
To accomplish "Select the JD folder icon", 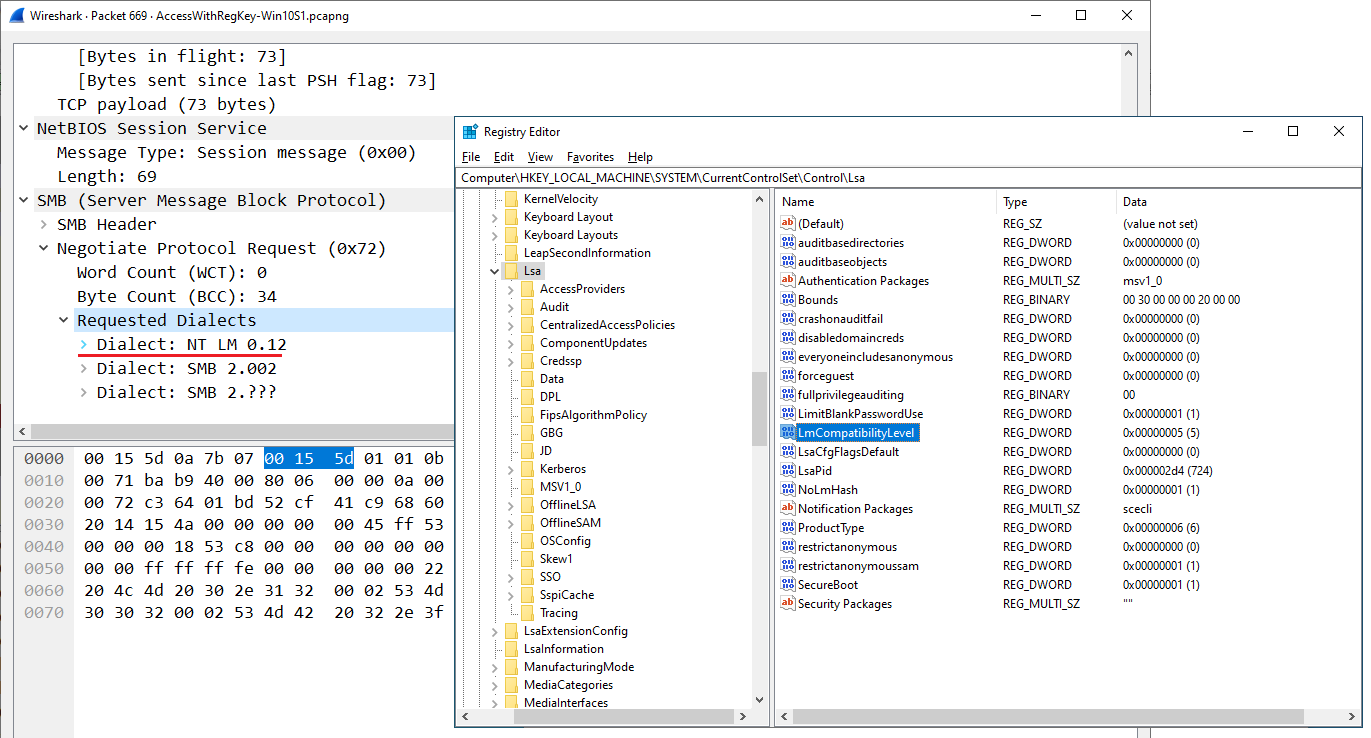I will point(526,451).
